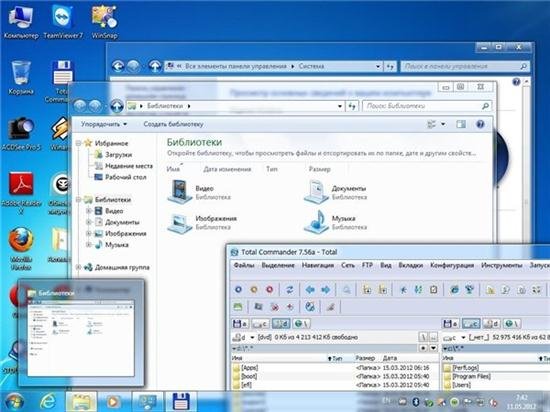Image resolution: width=550 pixels, height=412 pixels.
Task: Select drive a in left Total Commander panel
Action: (240, 323)
